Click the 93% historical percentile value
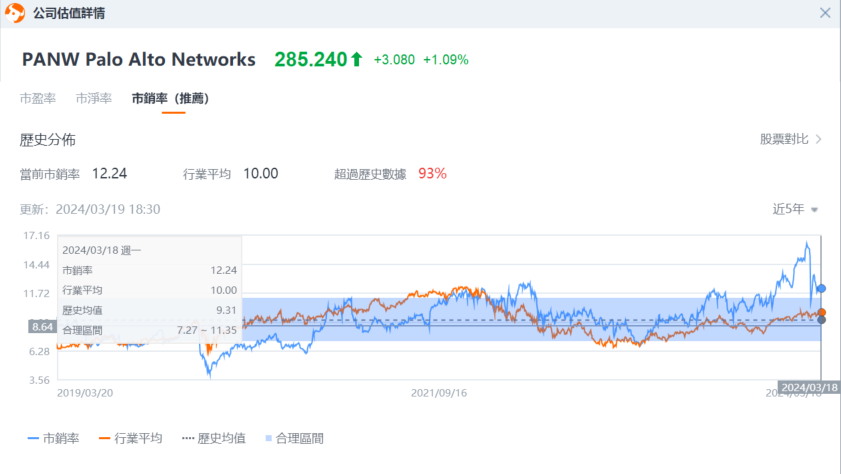841x474 pixels. (x=432, y=174)
